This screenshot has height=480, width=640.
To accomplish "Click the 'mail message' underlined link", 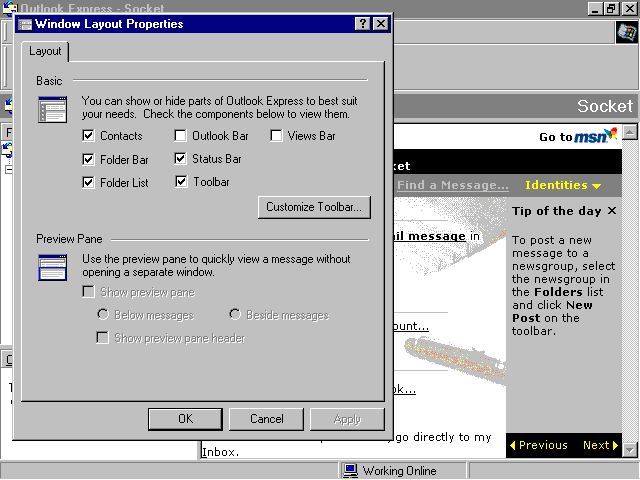I will (x=430, y=236).
